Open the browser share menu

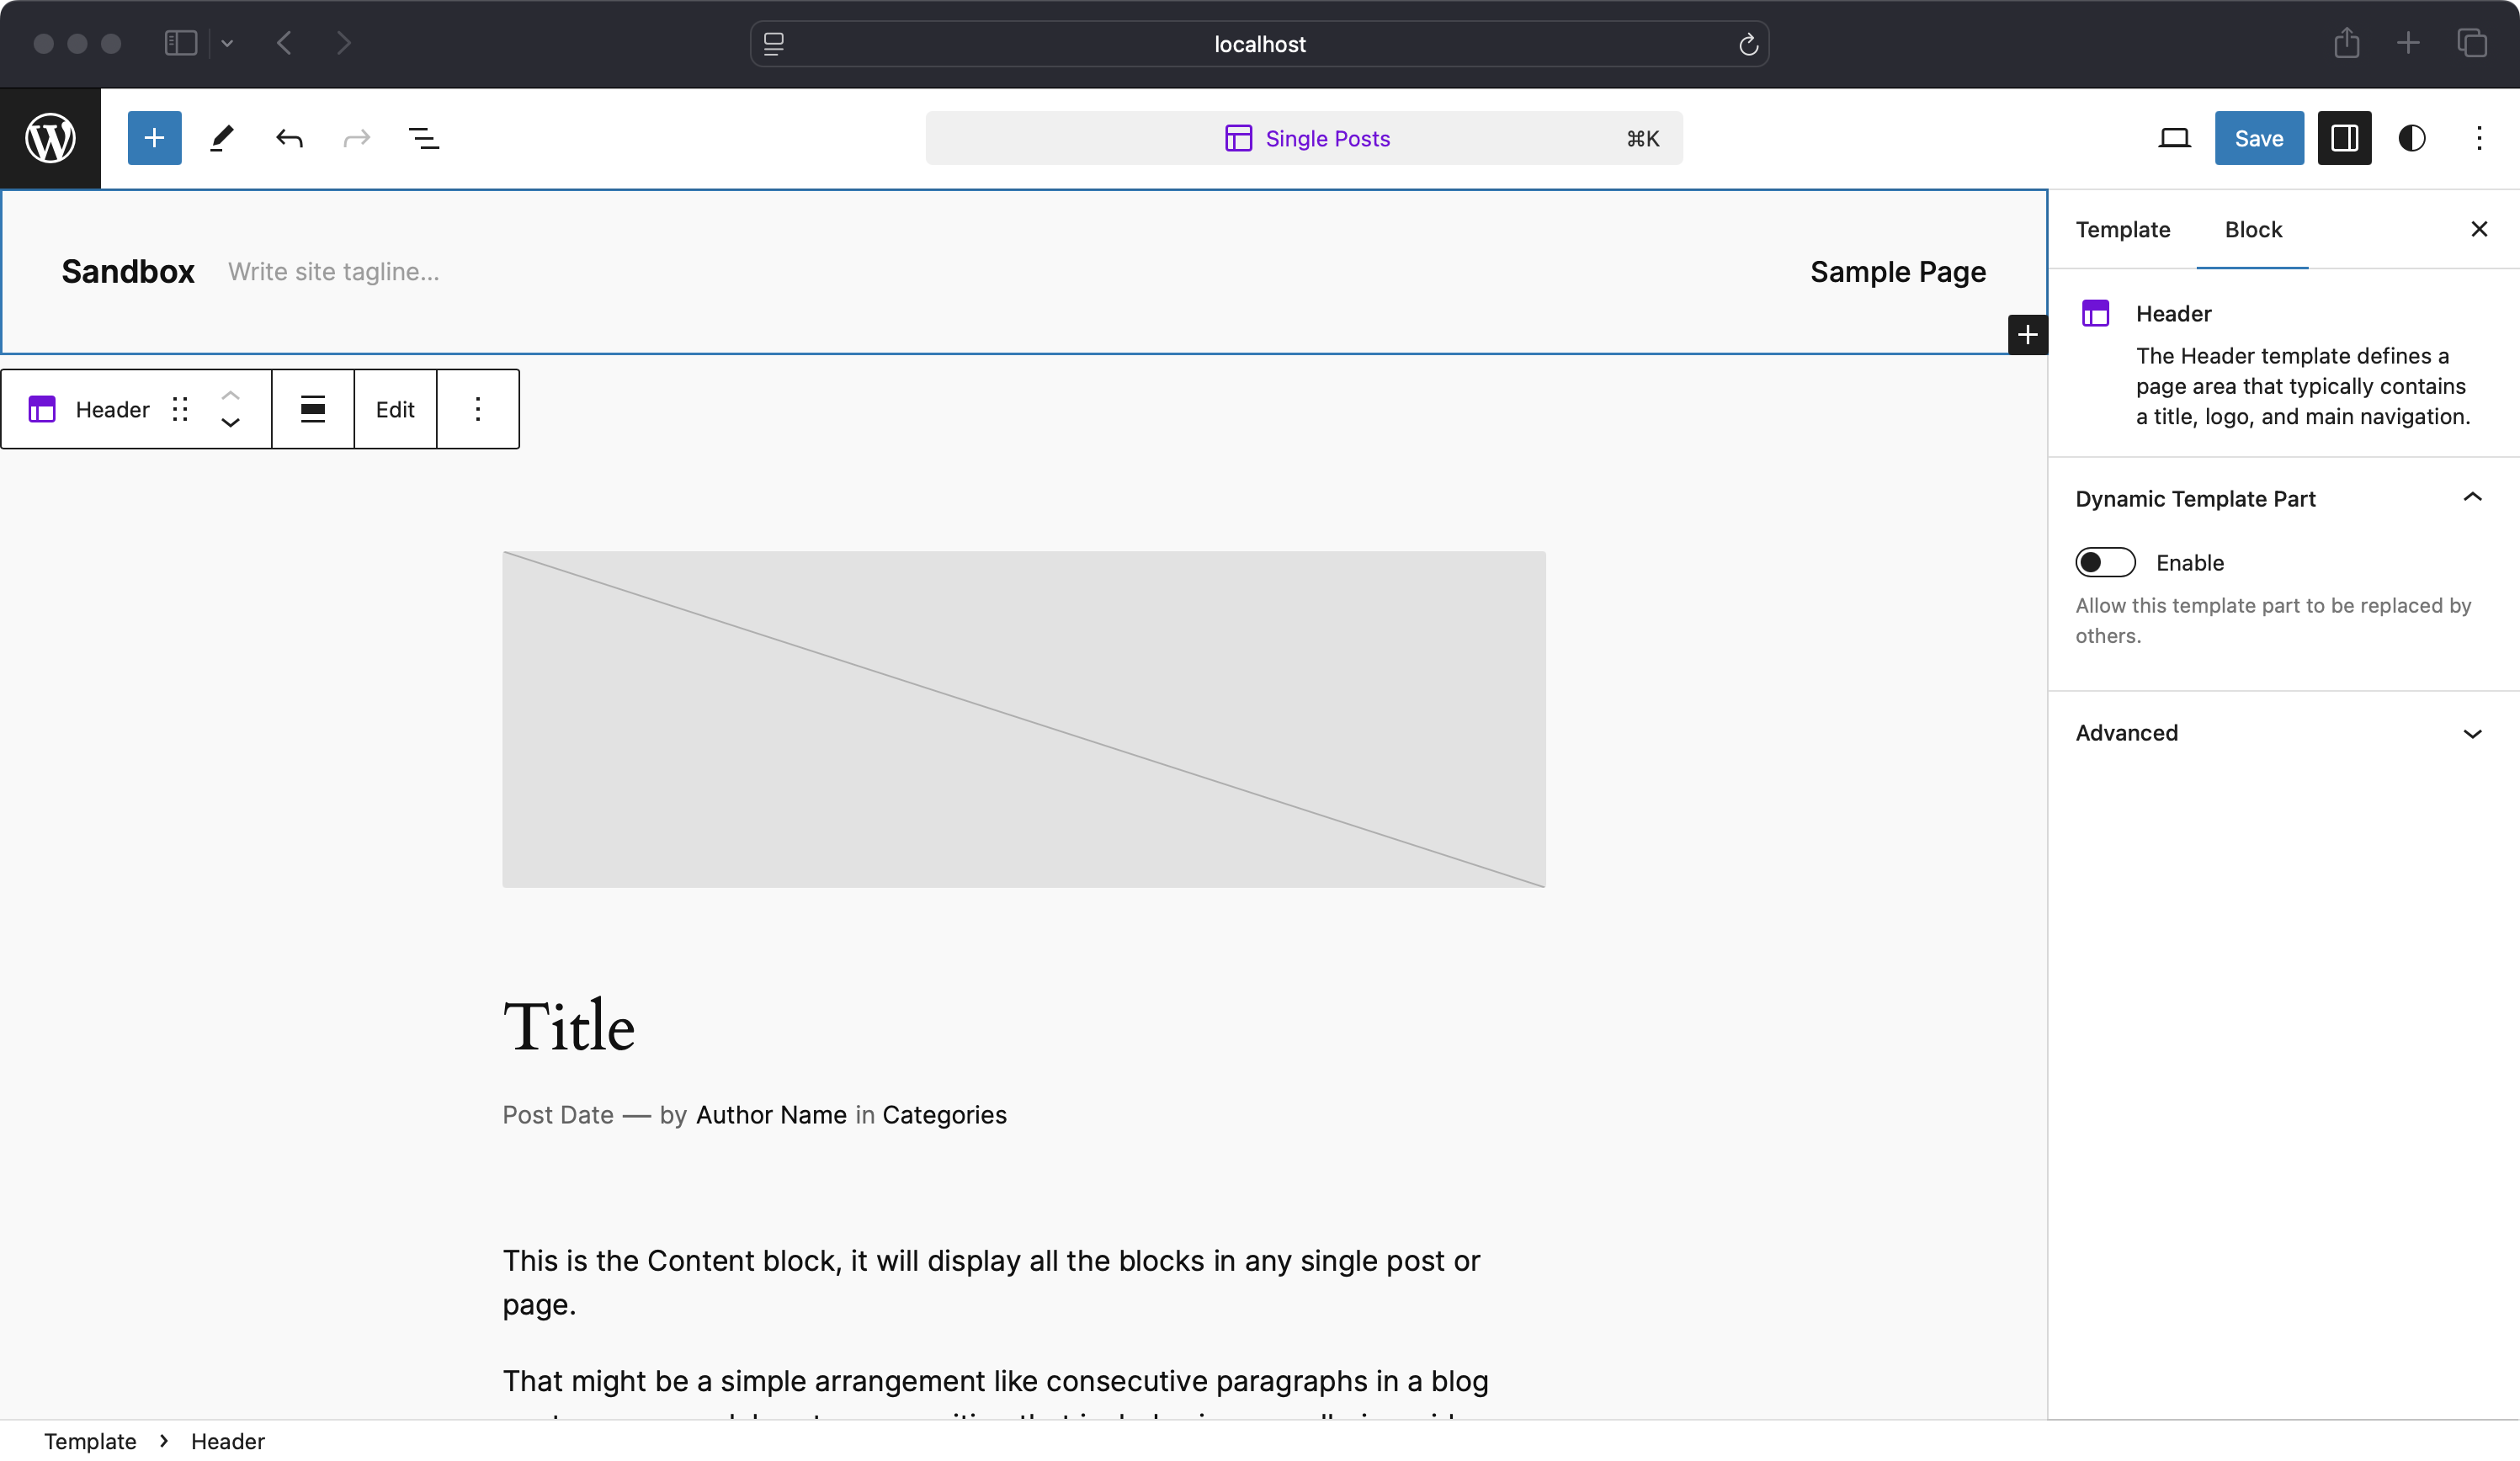pyautogui.click(x=2346, y=43)
